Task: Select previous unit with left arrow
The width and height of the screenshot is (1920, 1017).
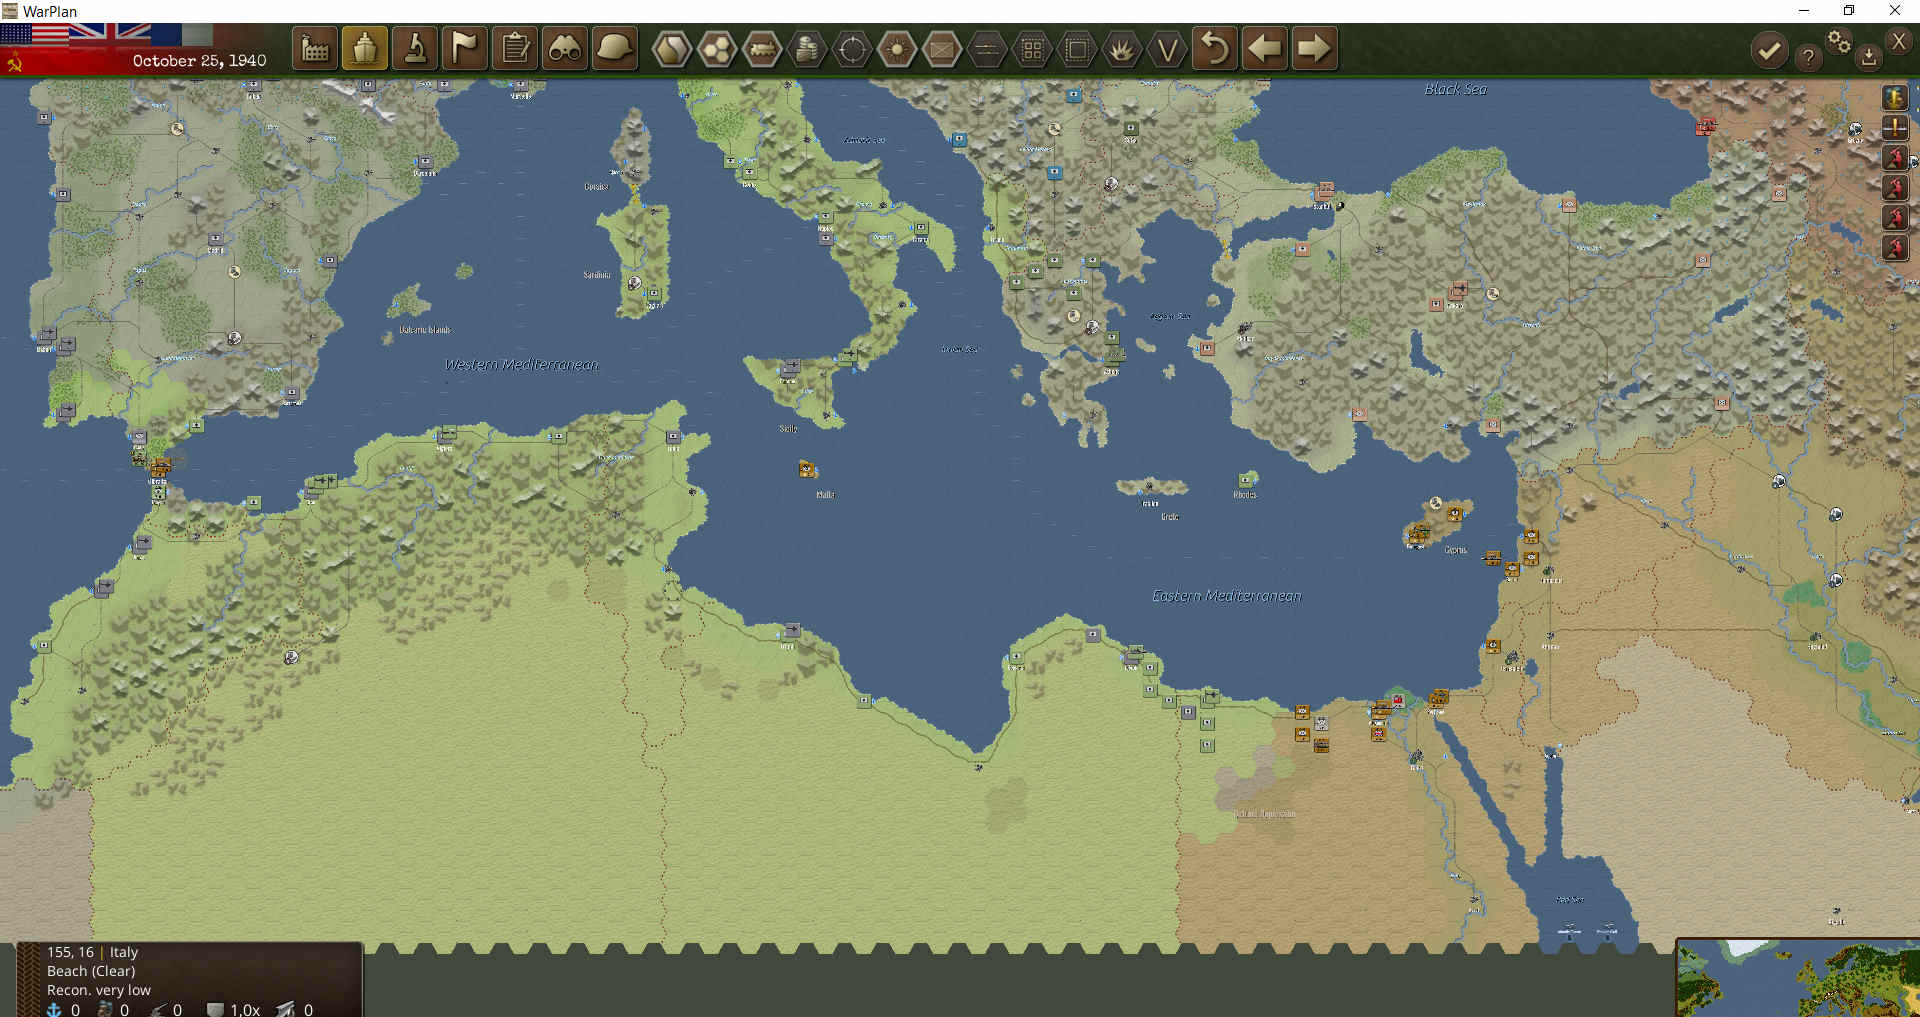Action: click(1265, 49)
